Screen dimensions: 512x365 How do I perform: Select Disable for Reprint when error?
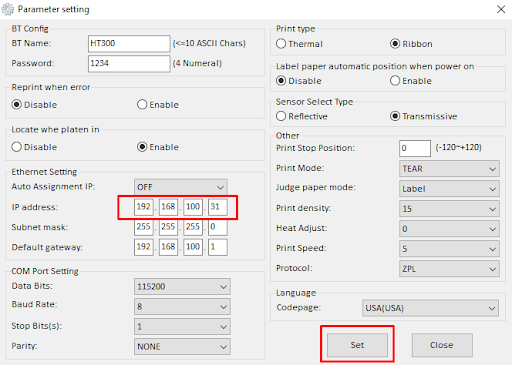coord(34,105)
